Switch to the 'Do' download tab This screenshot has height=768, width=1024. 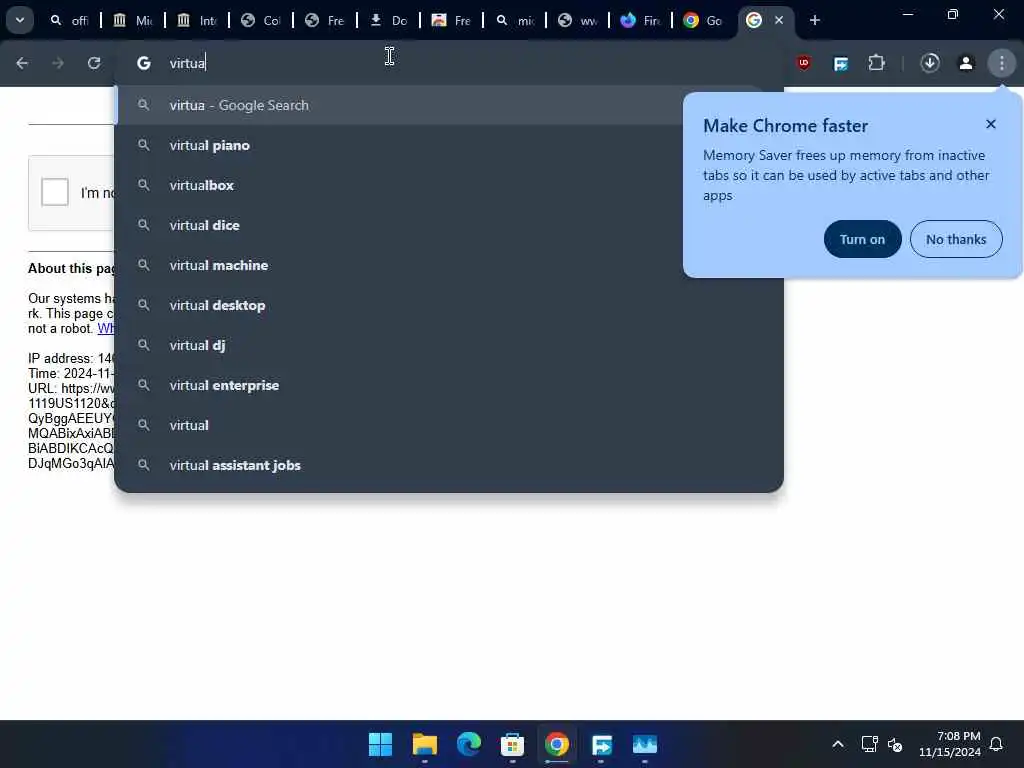[389, 20]
